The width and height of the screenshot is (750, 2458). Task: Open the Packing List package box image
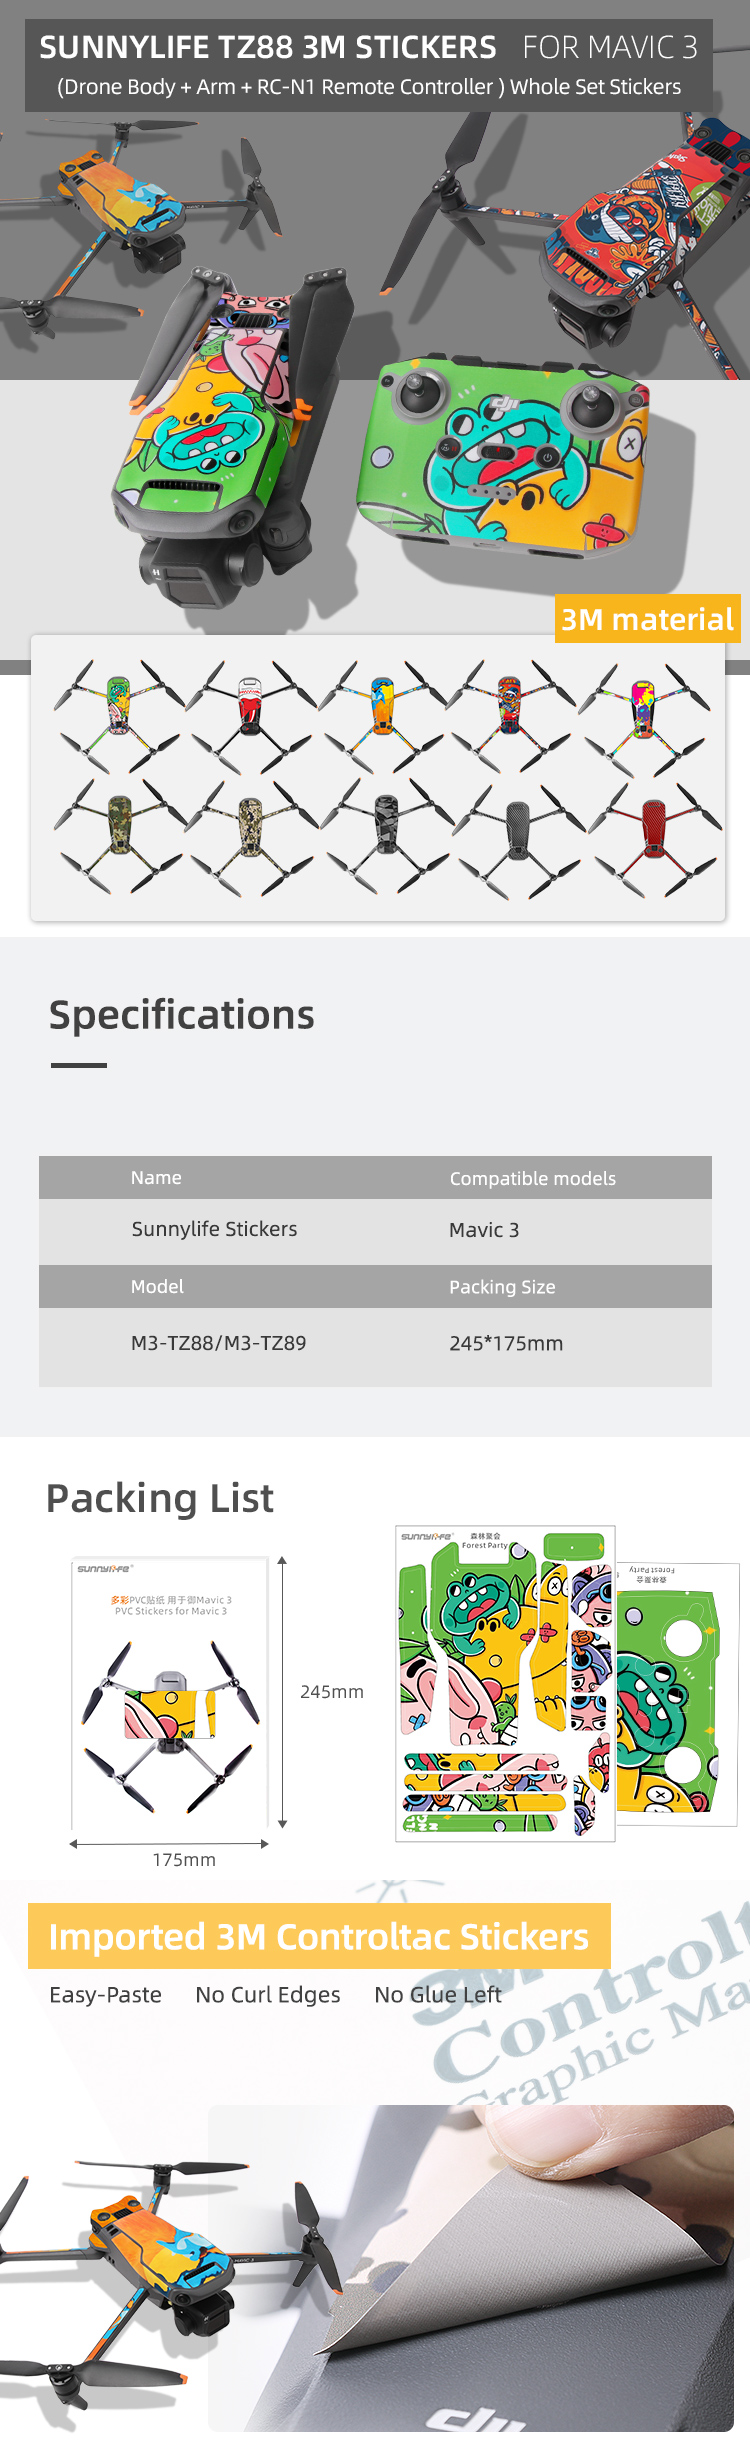tap(170, 1691)
